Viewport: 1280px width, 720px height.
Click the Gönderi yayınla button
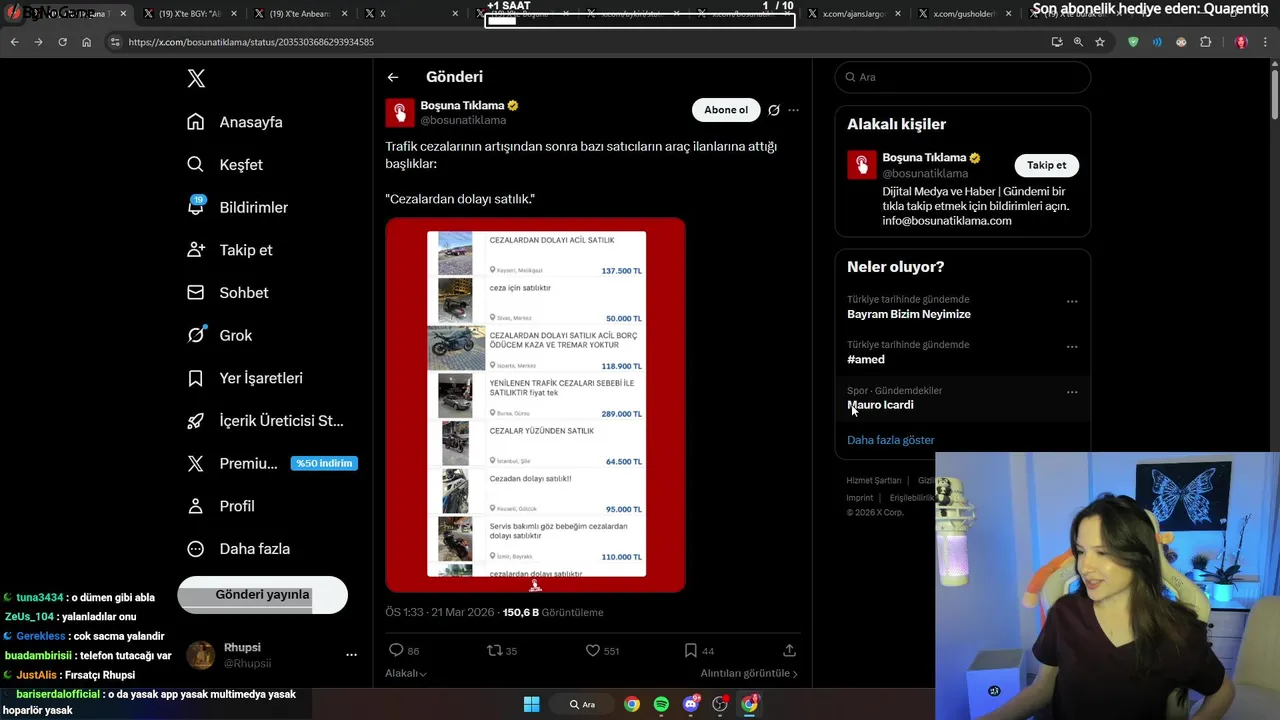click(x=262, y=595)
